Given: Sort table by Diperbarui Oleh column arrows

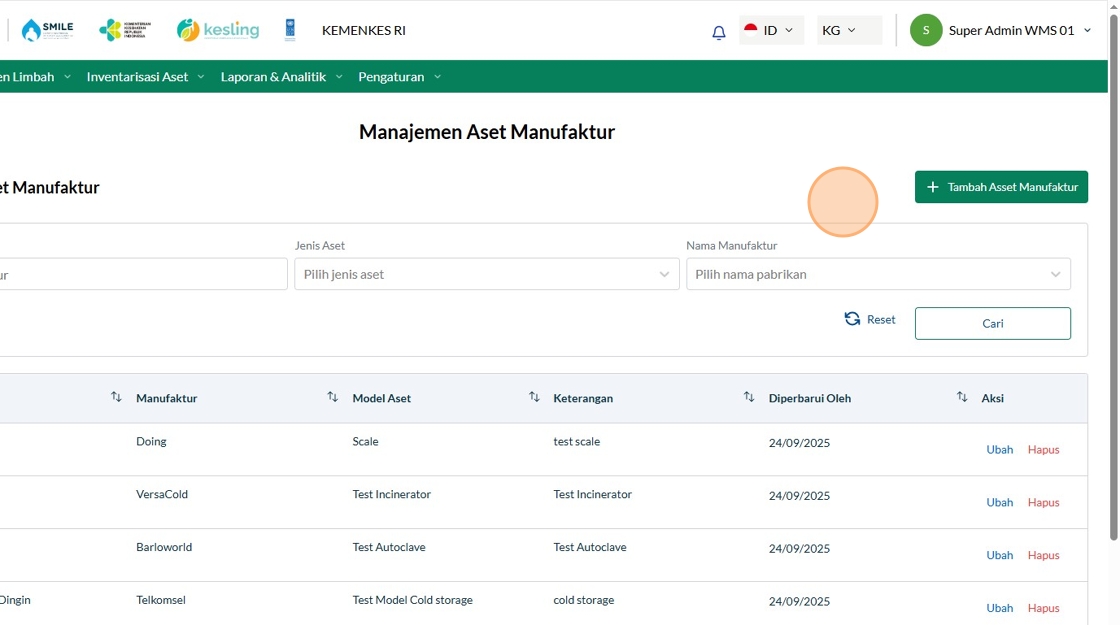Looking at the screenshot, I should 962,397.
